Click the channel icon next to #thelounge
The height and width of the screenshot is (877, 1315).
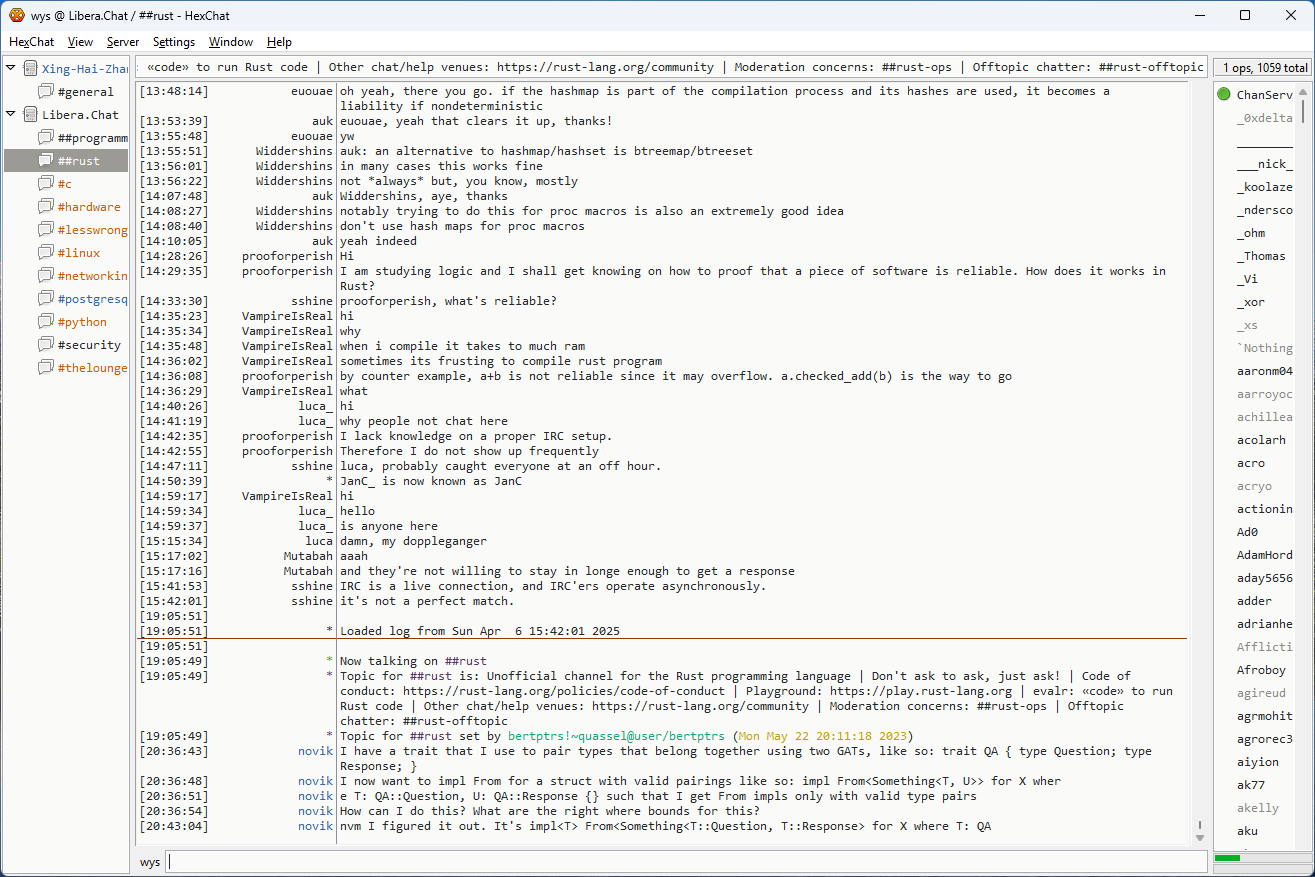click(46, 368)
